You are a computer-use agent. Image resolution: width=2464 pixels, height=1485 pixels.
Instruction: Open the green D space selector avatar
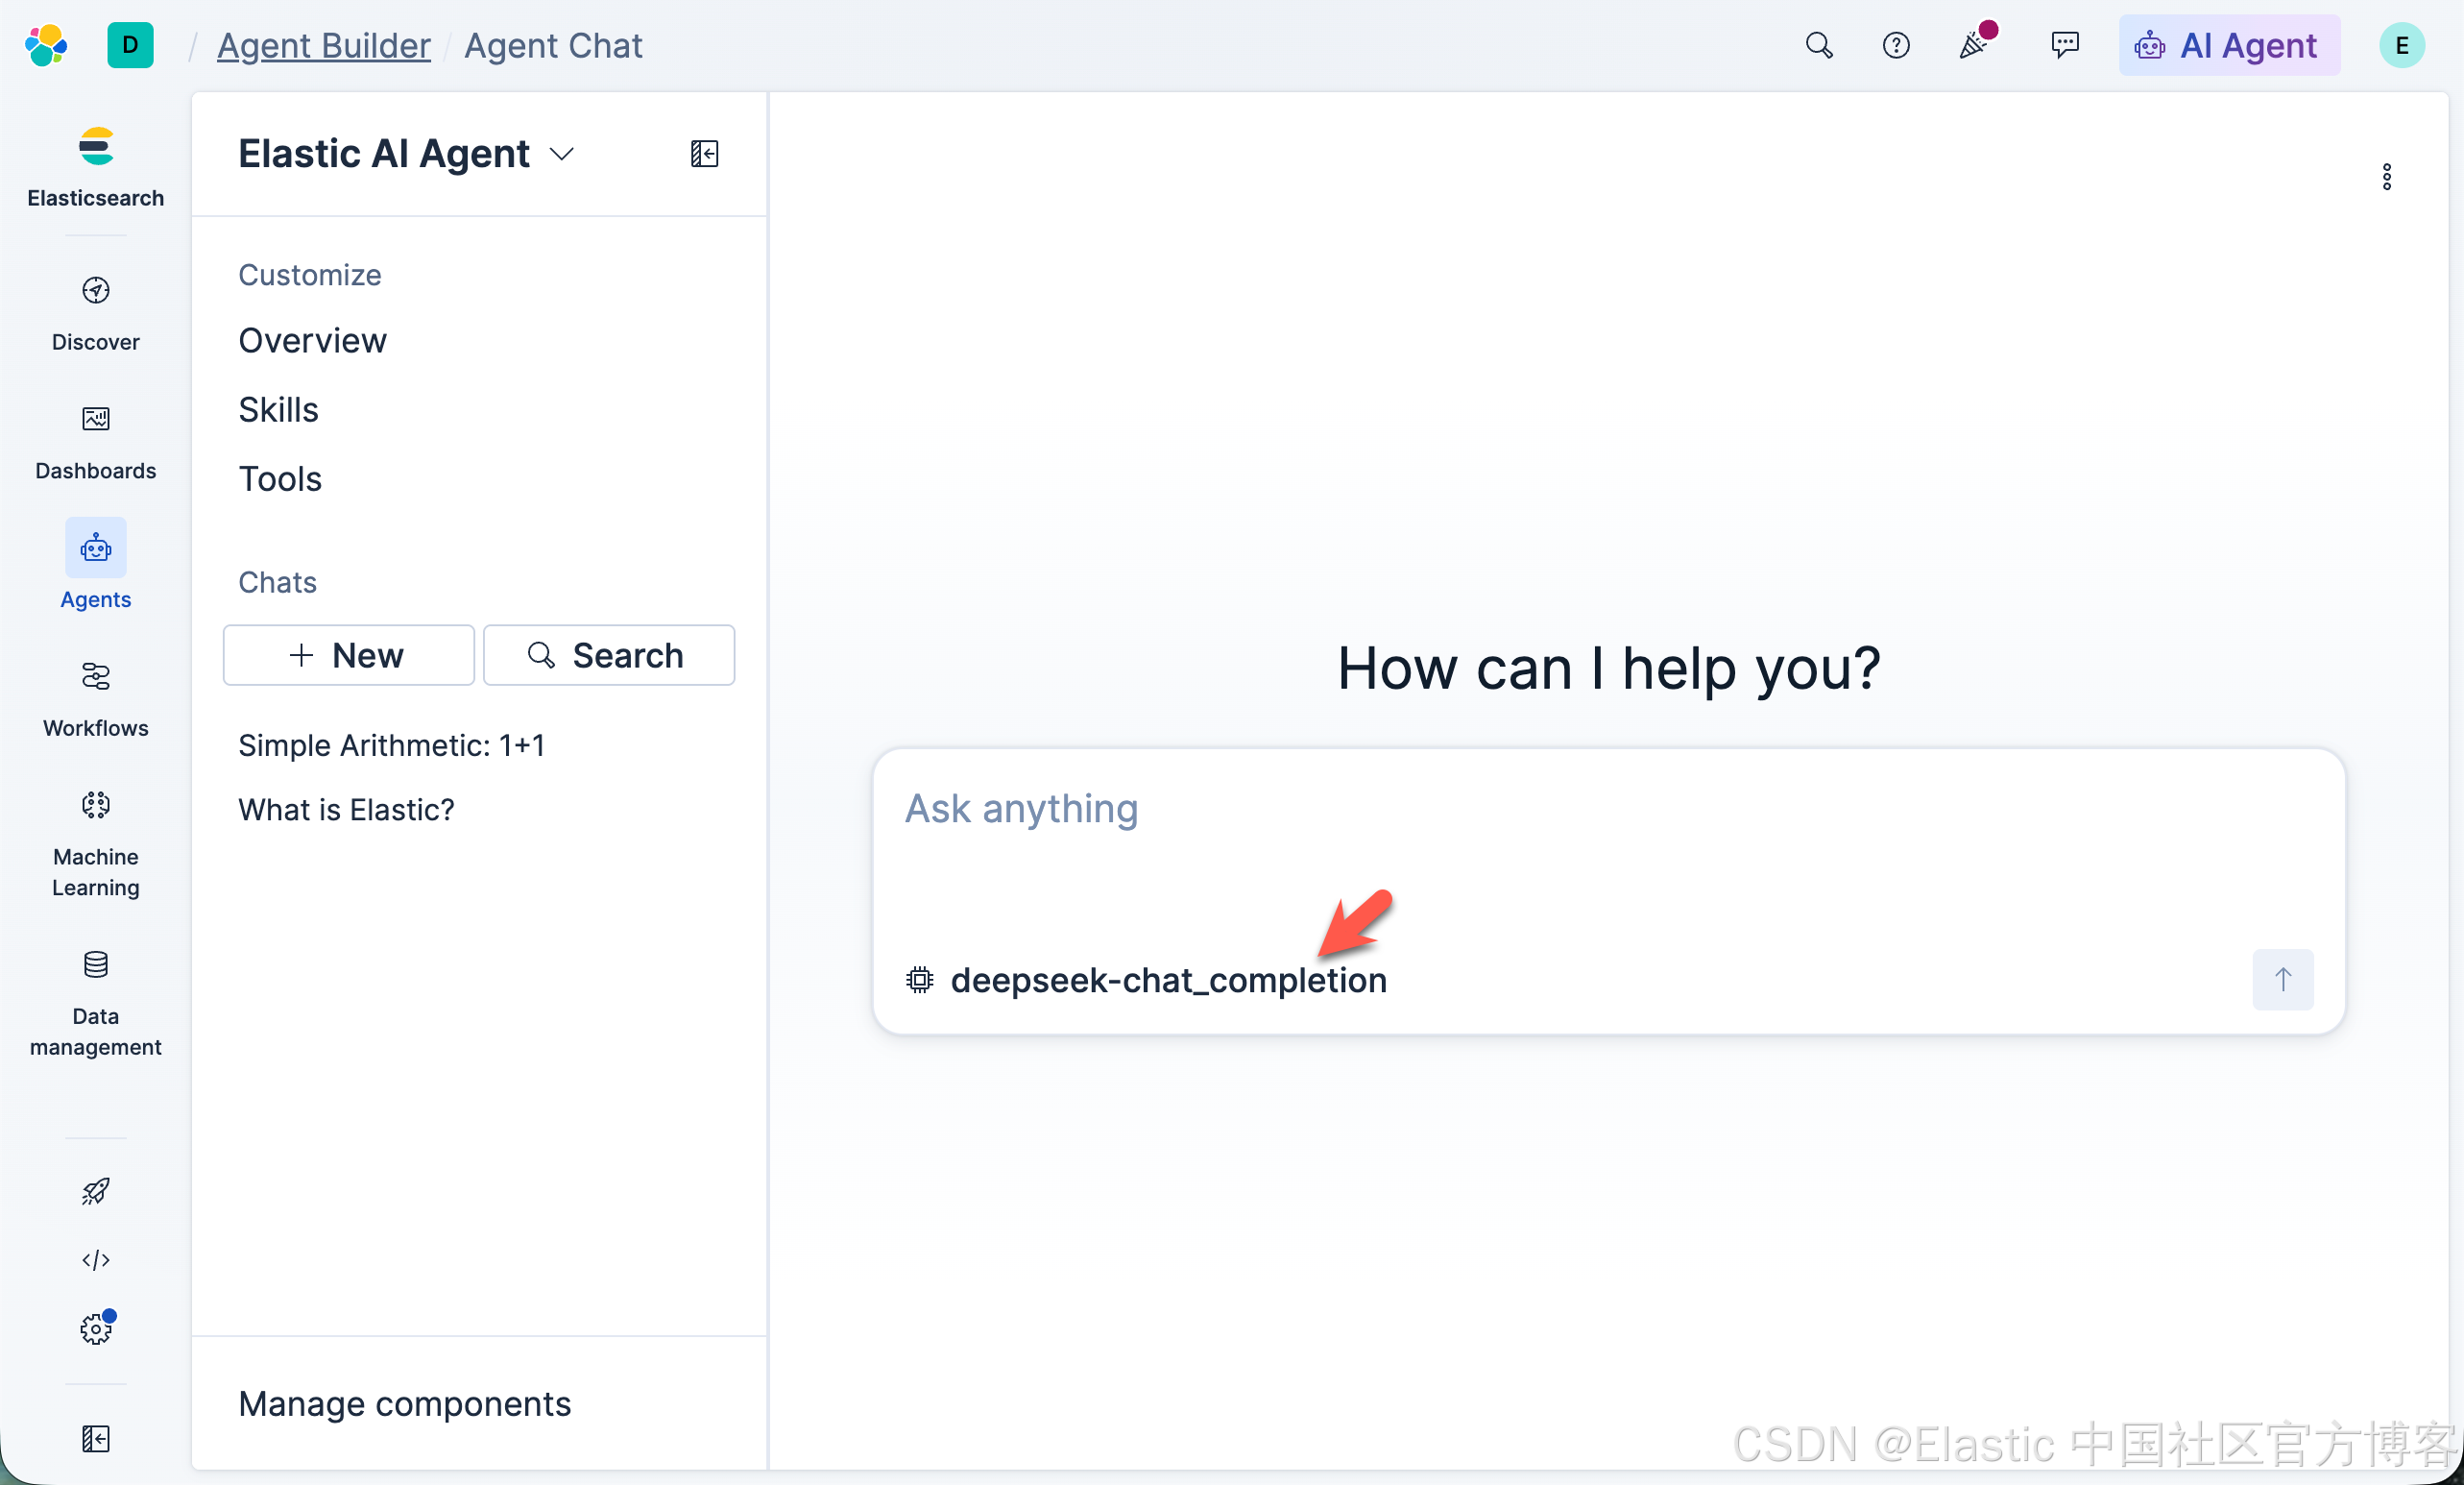(130, 45)
